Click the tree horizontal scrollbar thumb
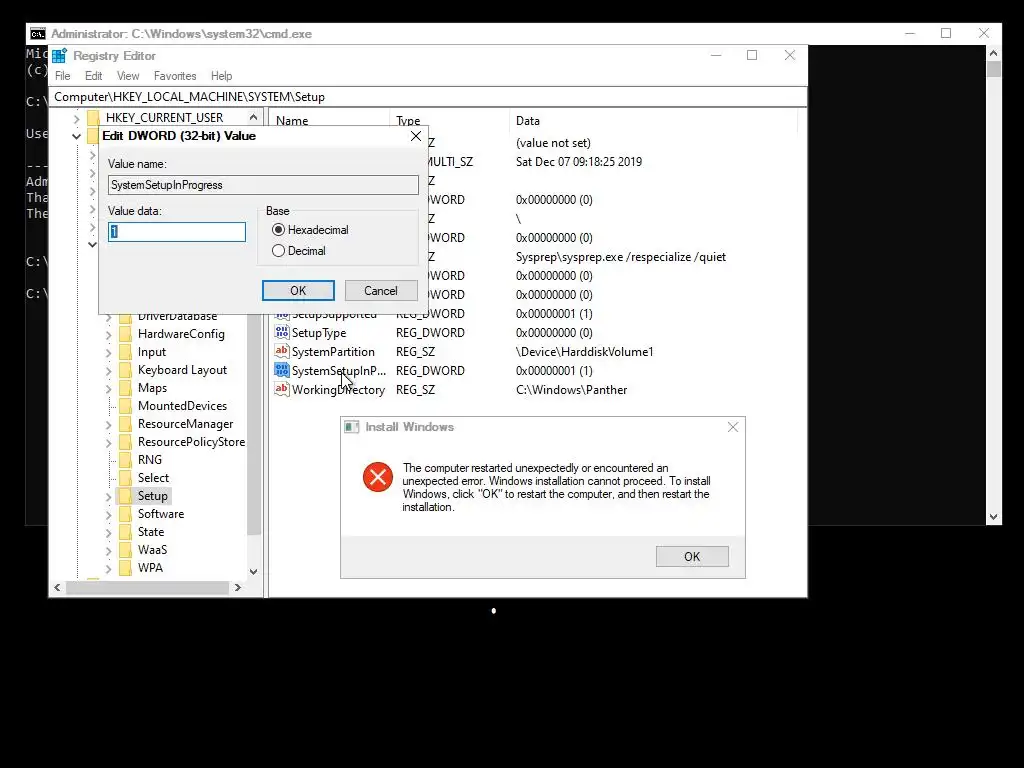This screenshot has width=1024, height=768. pyautogui.click(x=147, y=588)
